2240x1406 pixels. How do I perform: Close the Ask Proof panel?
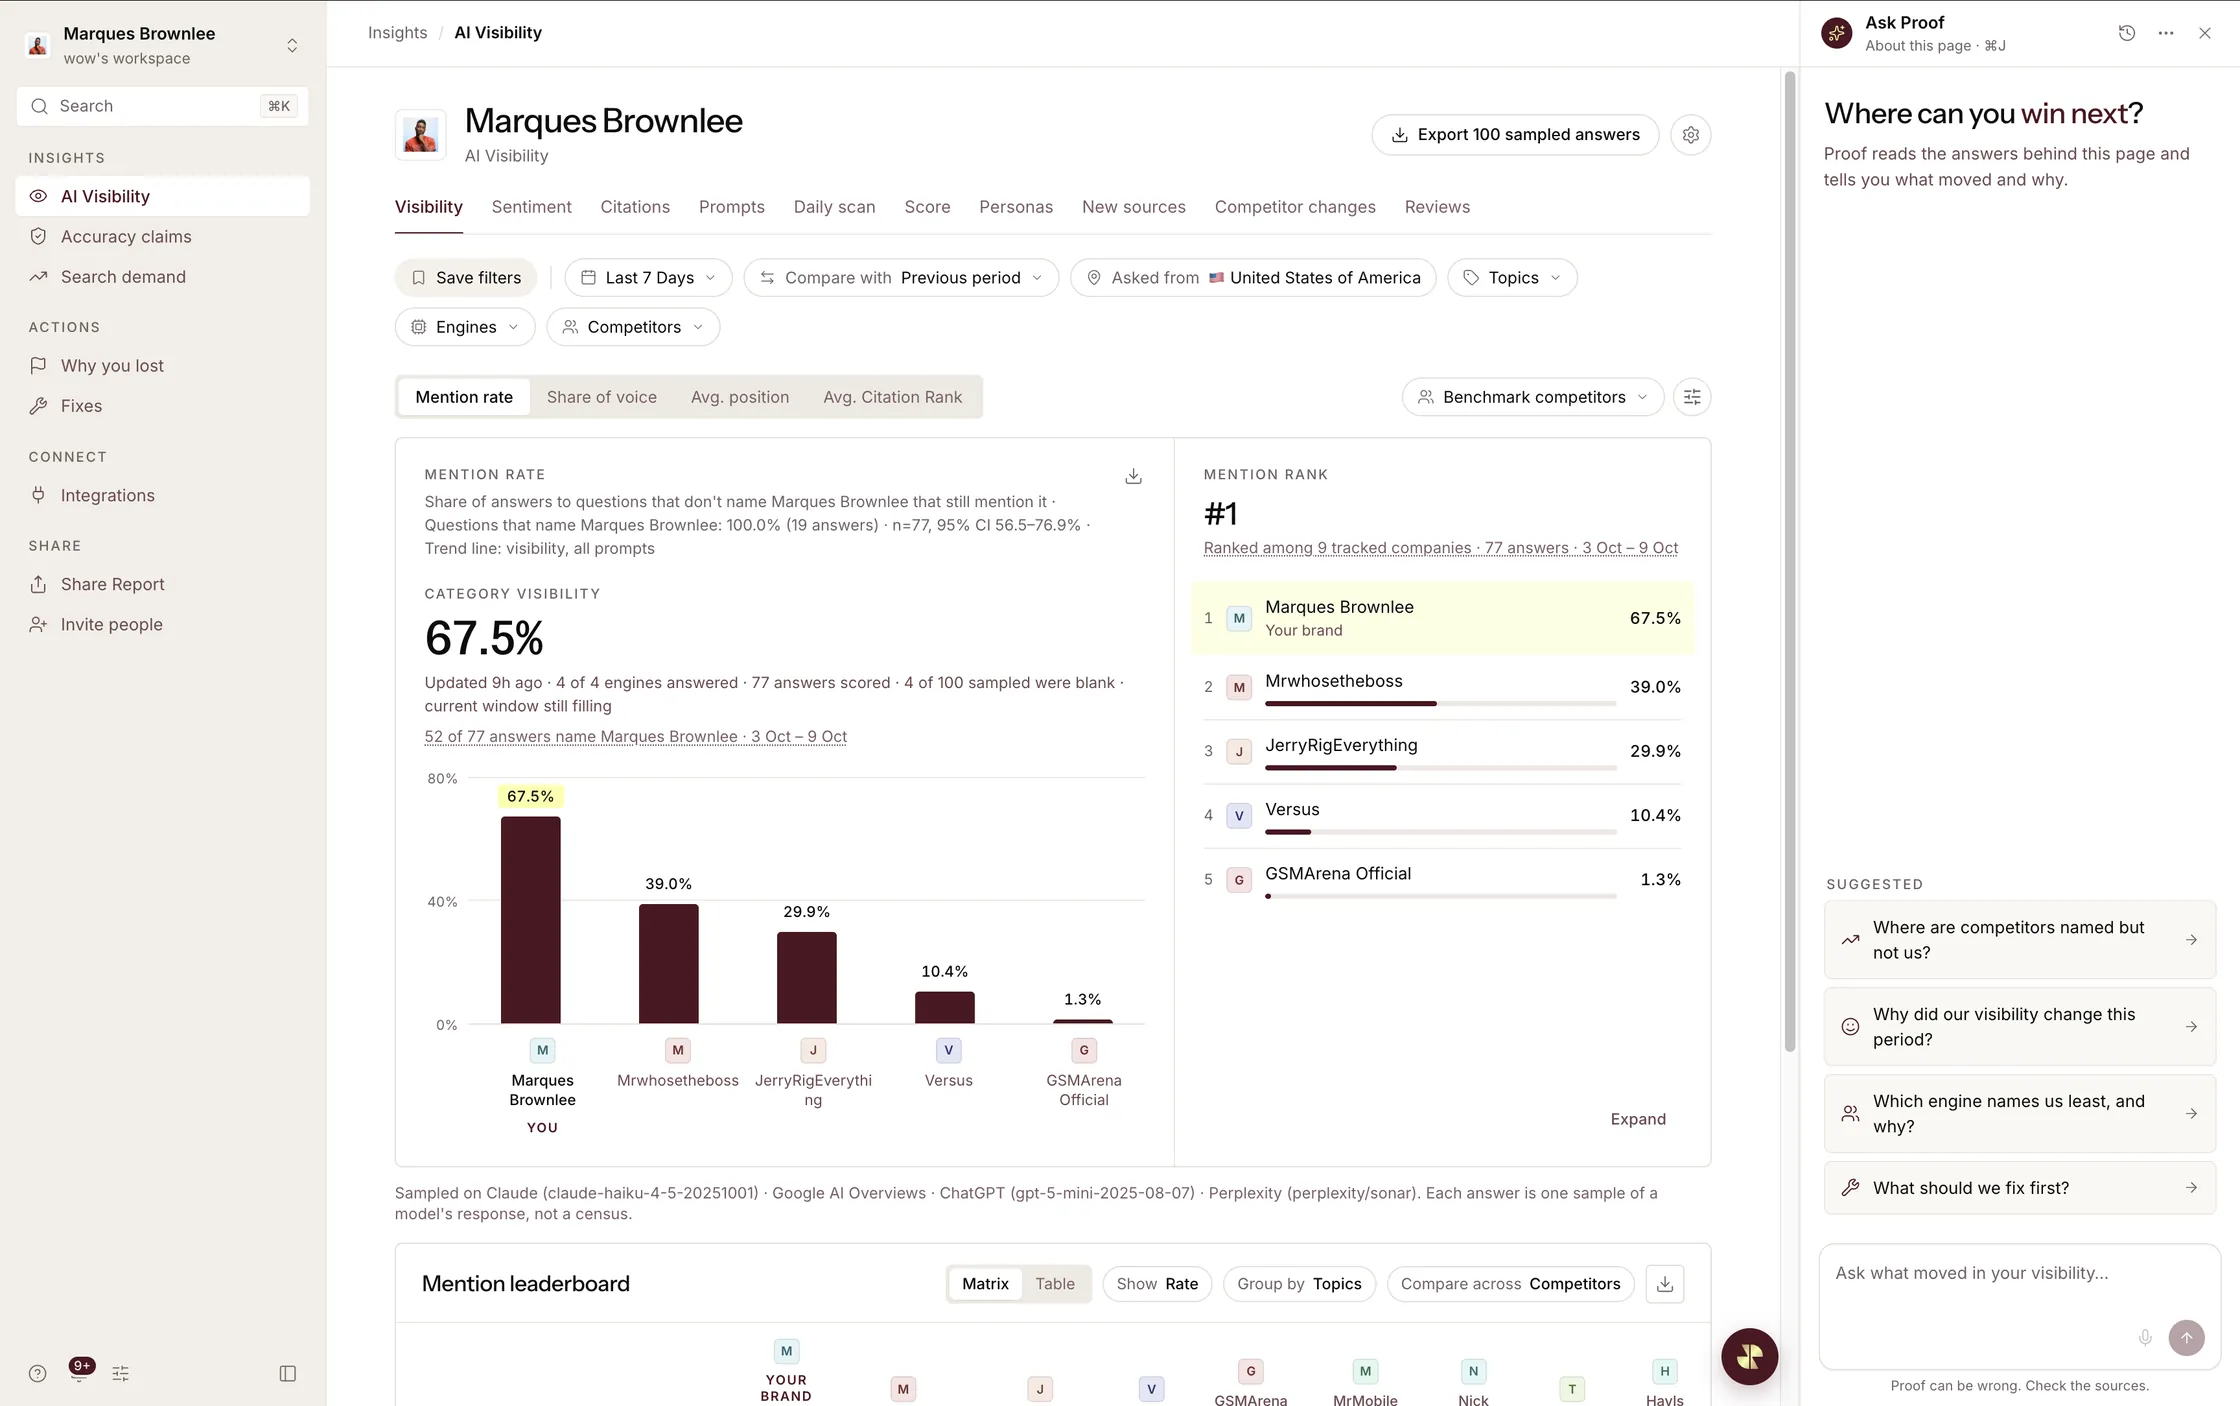point(2205,33)
